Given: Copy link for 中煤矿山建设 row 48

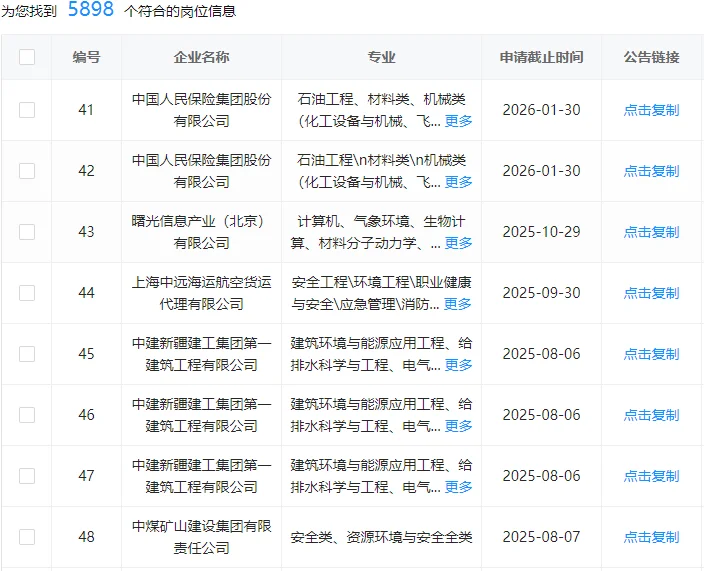Looking at the screenshot, I should (651, 537).
